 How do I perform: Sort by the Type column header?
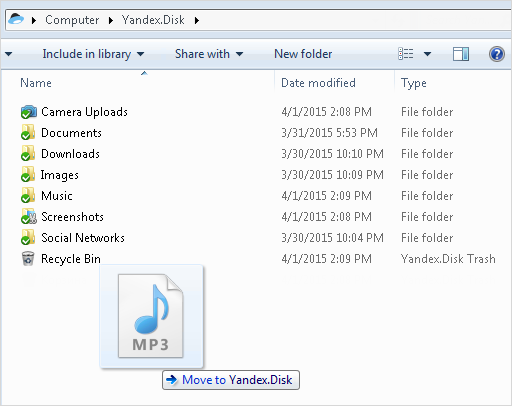[x=414, y=83]
